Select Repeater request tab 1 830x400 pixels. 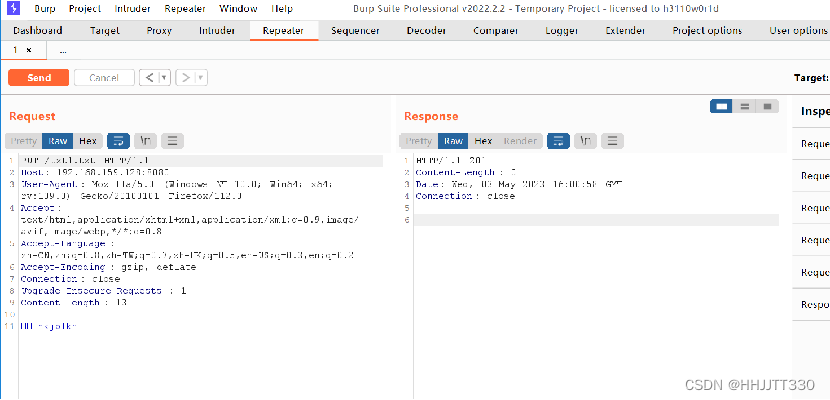click(16, 50)
